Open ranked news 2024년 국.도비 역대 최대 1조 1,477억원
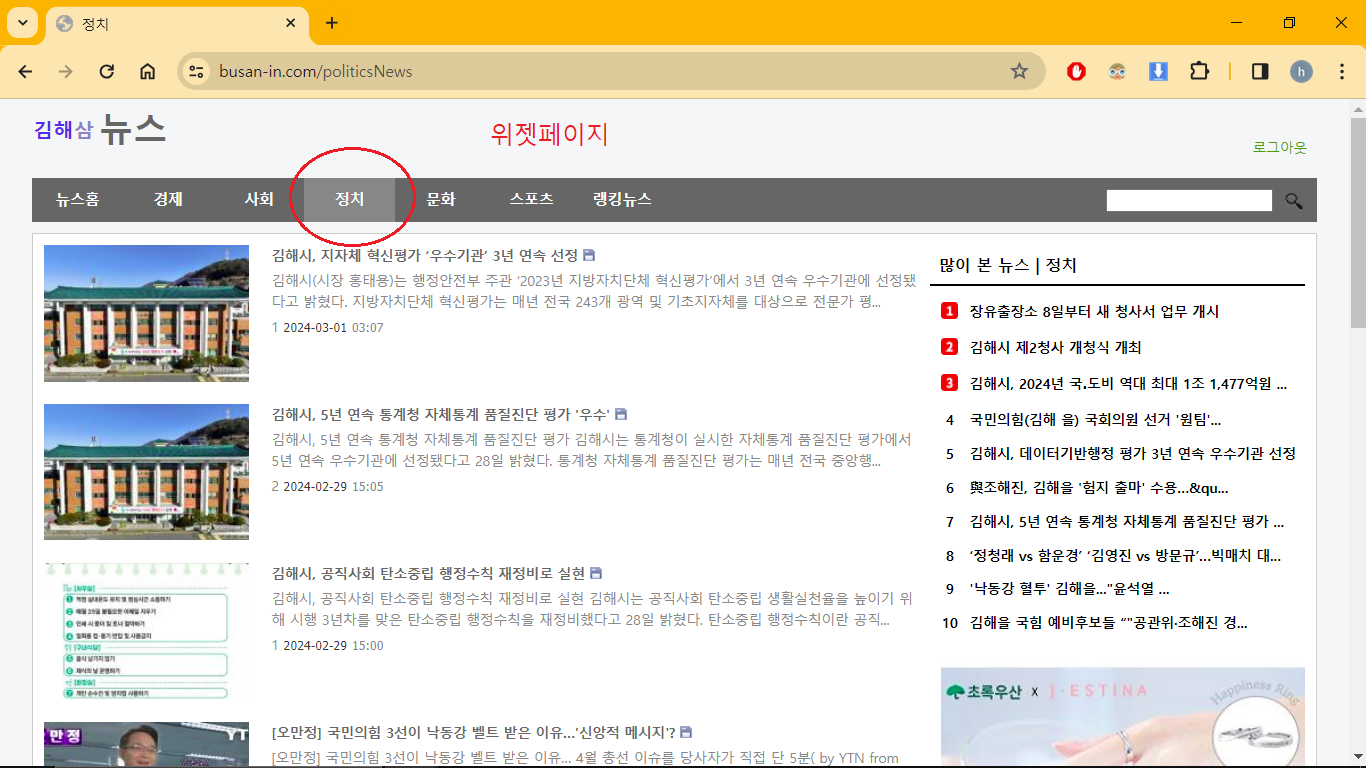1366x768 pixels. pyautogui.click(x=1128, y=383)
